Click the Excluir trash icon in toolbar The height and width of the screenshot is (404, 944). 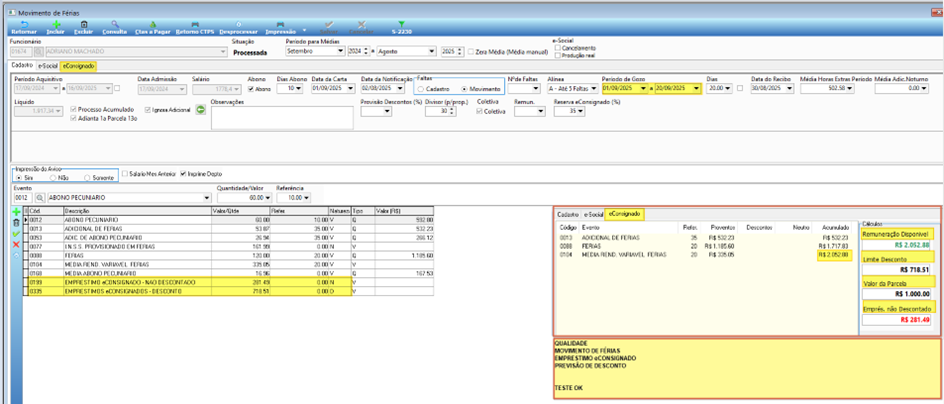(84, 23)
